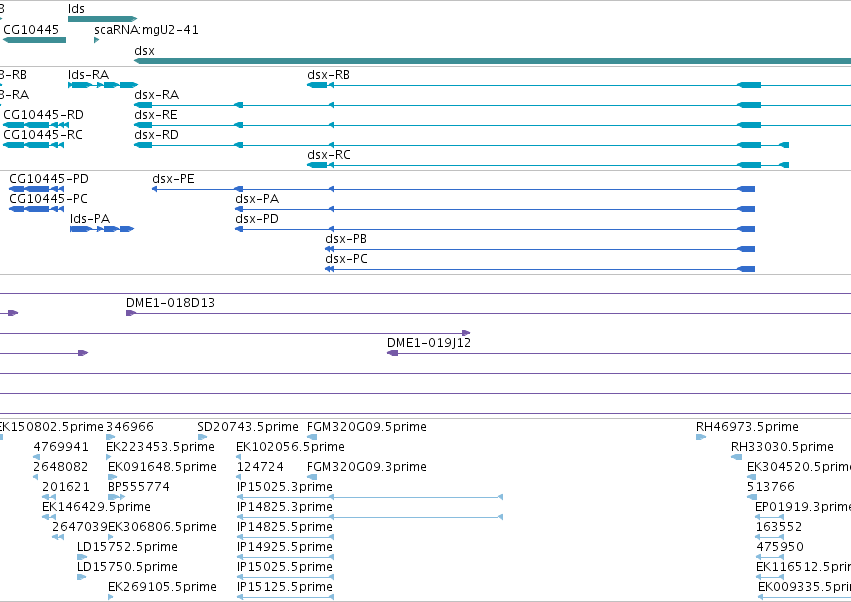Click the CG10445-PC protein label

click(x=48, y=199)
